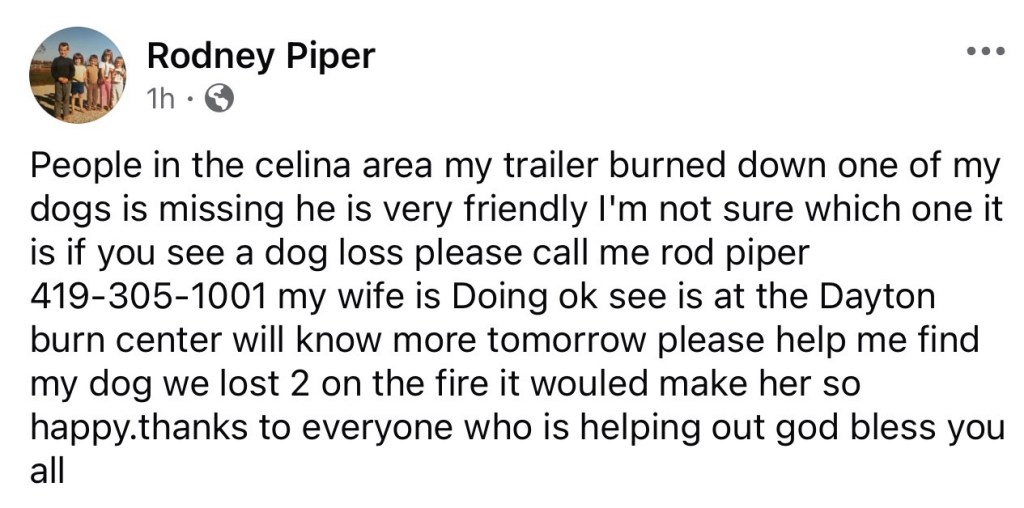
Task: Click the globe public audience icon
Action: pyautogui.click(x=218, y=97)
